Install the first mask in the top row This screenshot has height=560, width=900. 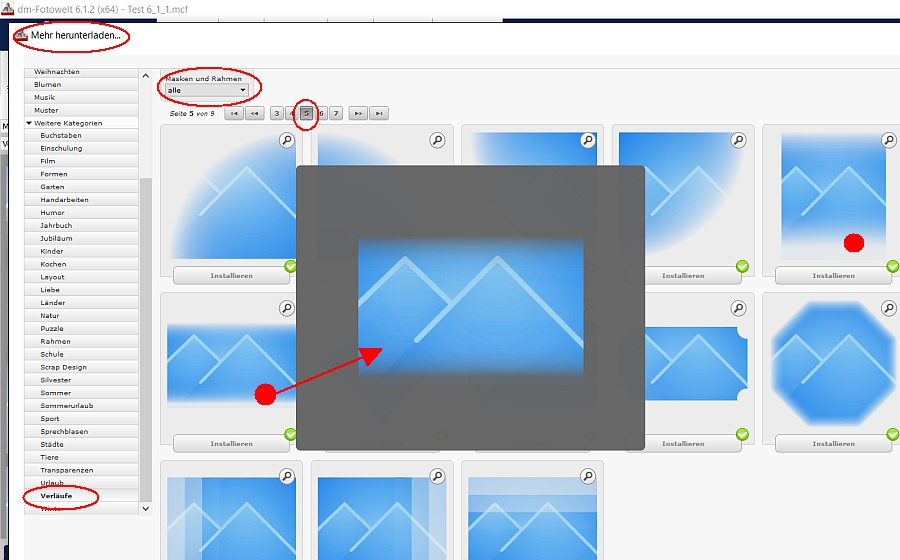pyautogui.click(x=231, y=275)
